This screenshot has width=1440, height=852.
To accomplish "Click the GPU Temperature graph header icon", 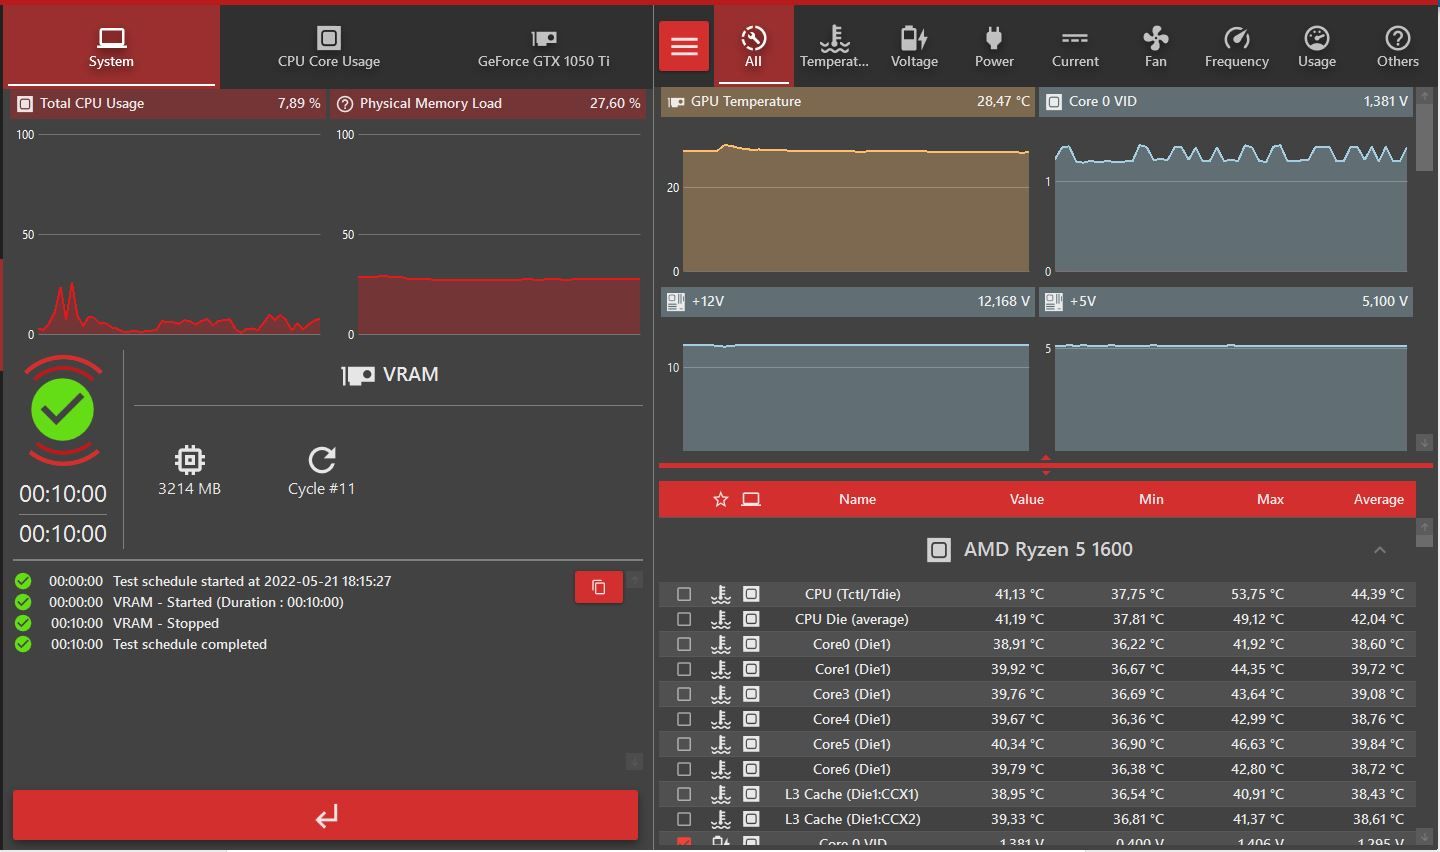I will [x=676, y=102].
